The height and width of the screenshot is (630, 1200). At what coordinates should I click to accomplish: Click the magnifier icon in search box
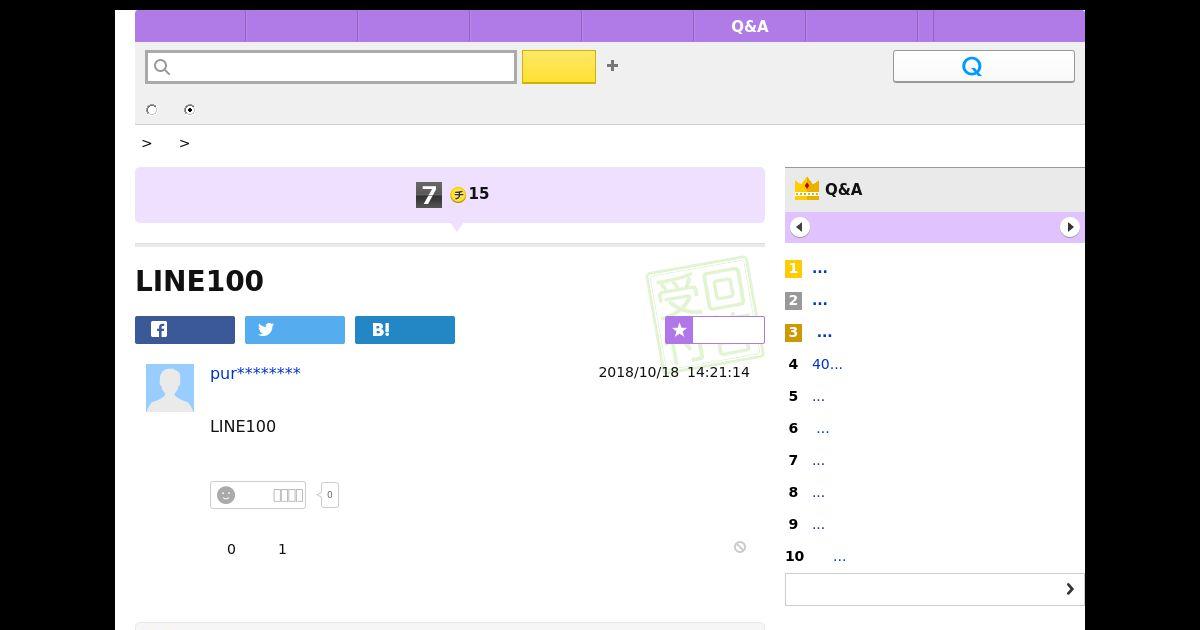tap(163, 67)
